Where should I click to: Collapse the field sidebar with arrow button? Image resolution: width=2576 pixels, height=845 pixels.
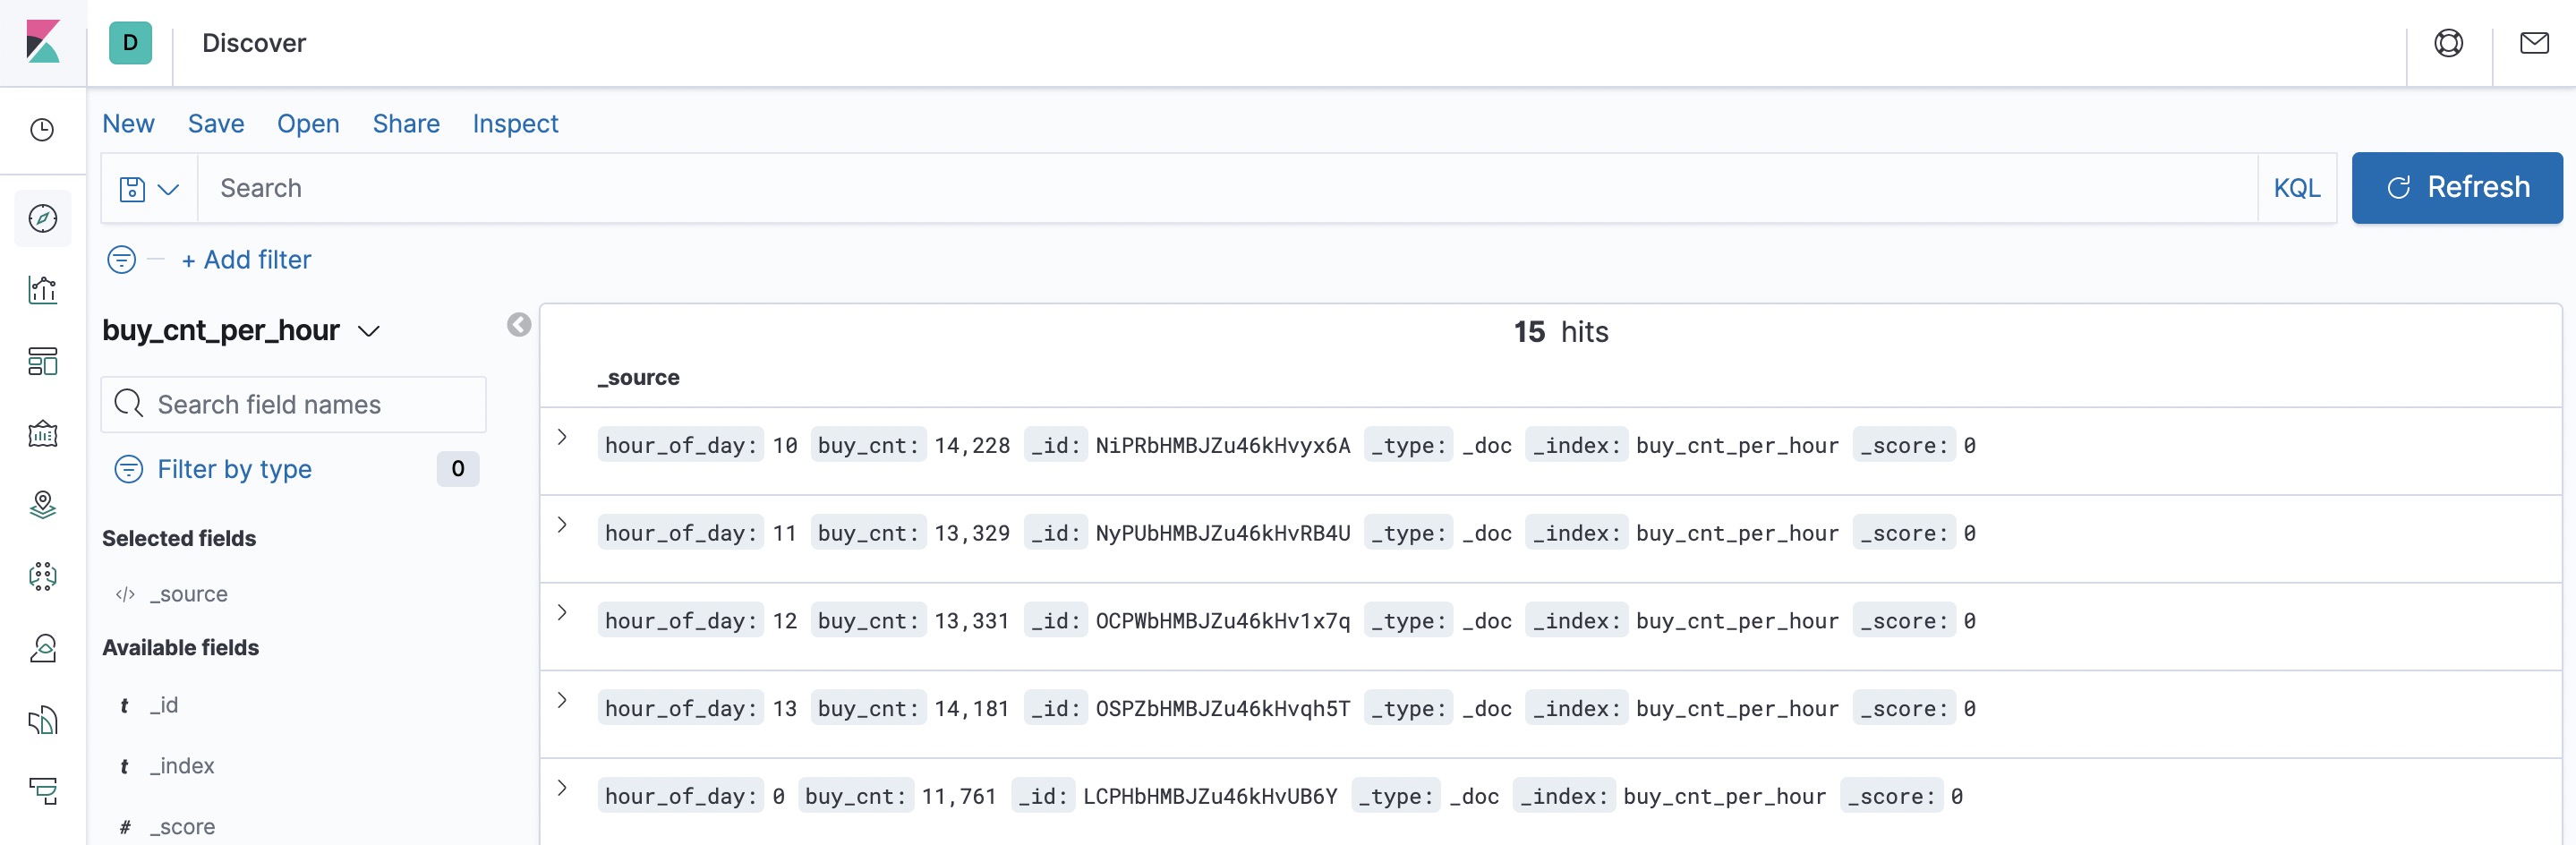point(518,325)
